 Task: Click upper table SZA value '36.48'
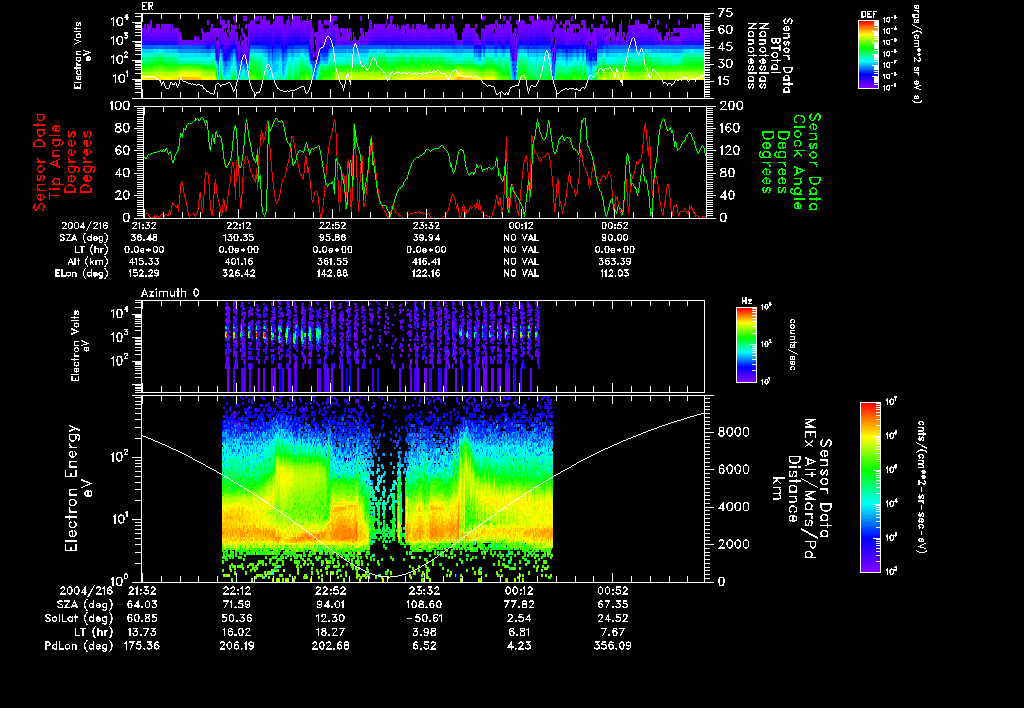click(x=144, y=238)
